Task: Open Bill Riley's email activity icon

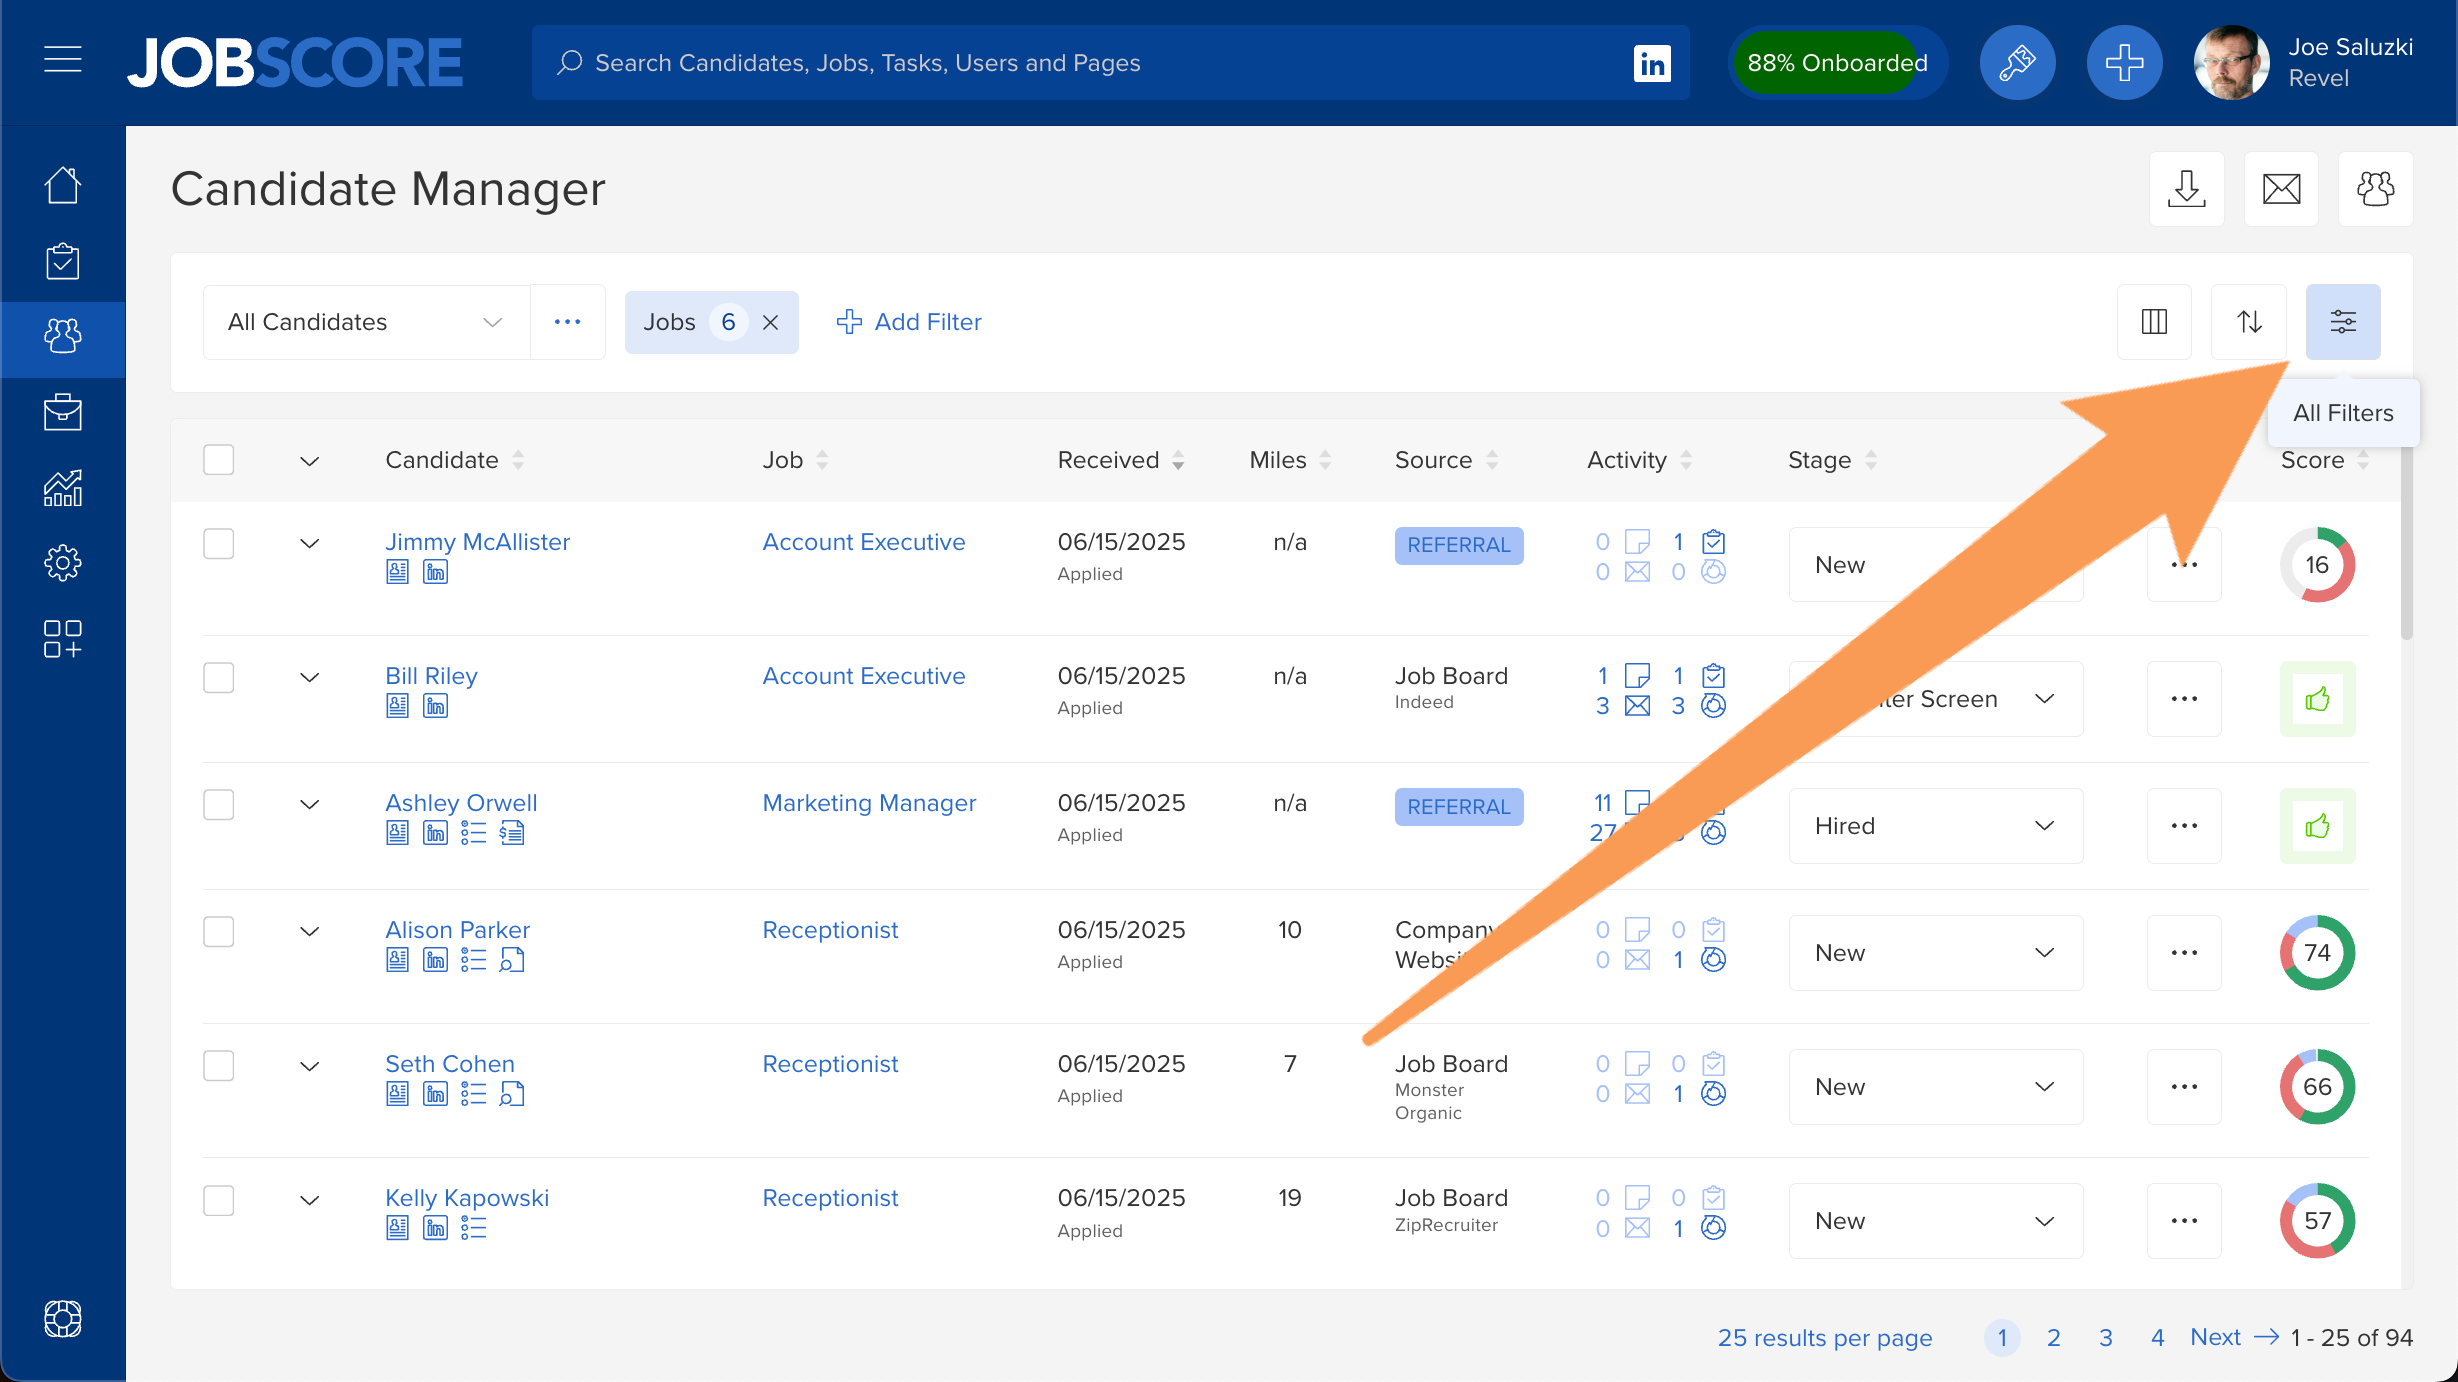Action: [1637, 706]
